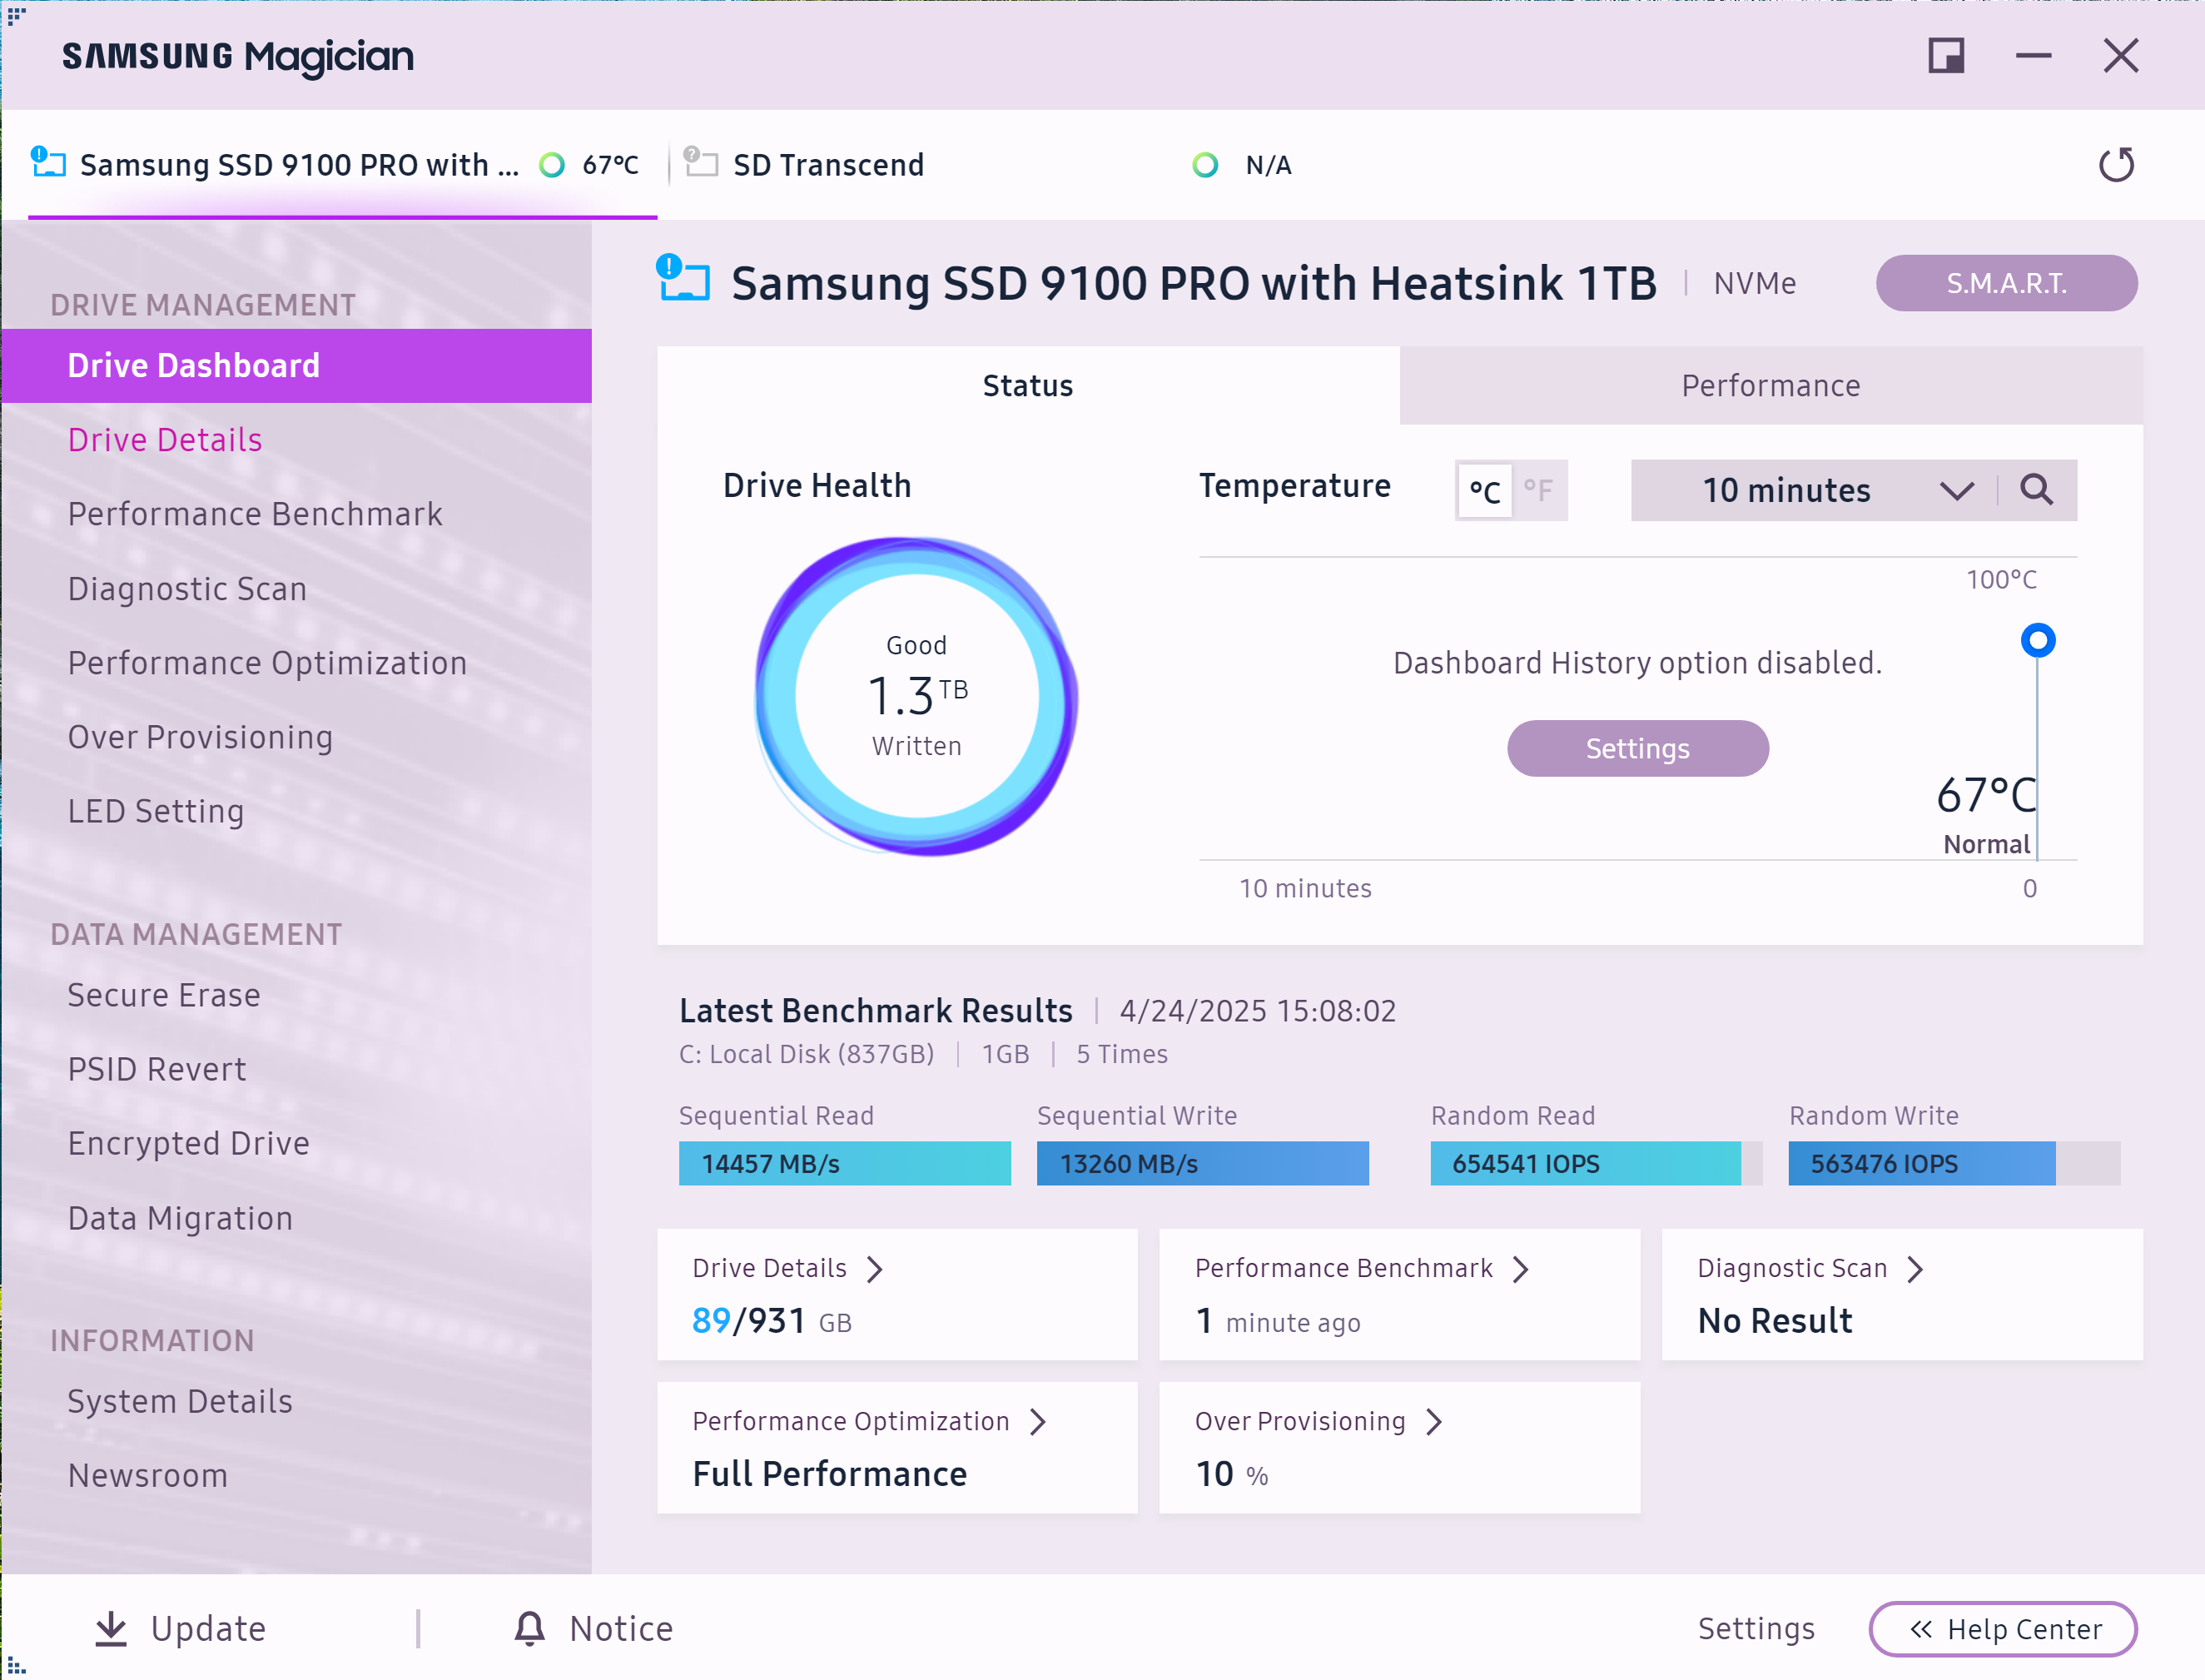The height and width of the screenshot is (1680, 2205).
Task: Select the Performance tab
Action: (x=1771, y=386)
